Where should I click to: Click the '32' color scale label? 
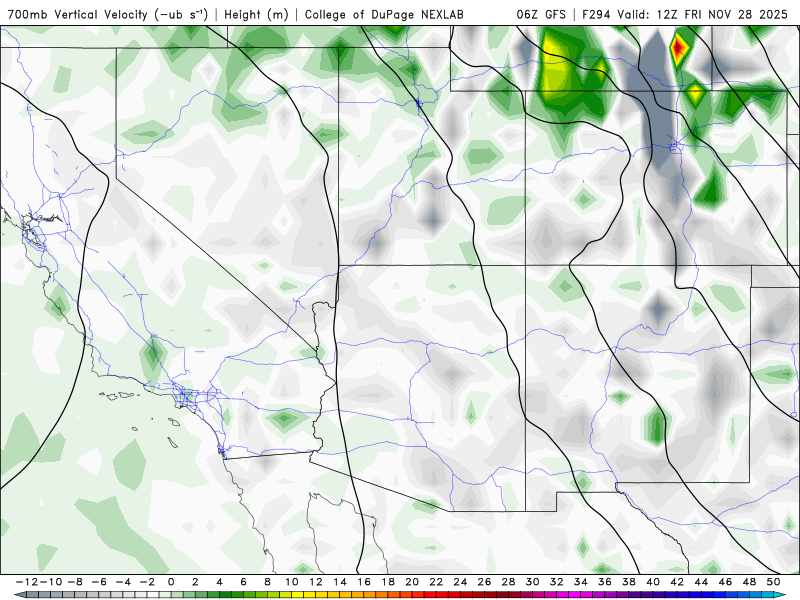[557, 582]
